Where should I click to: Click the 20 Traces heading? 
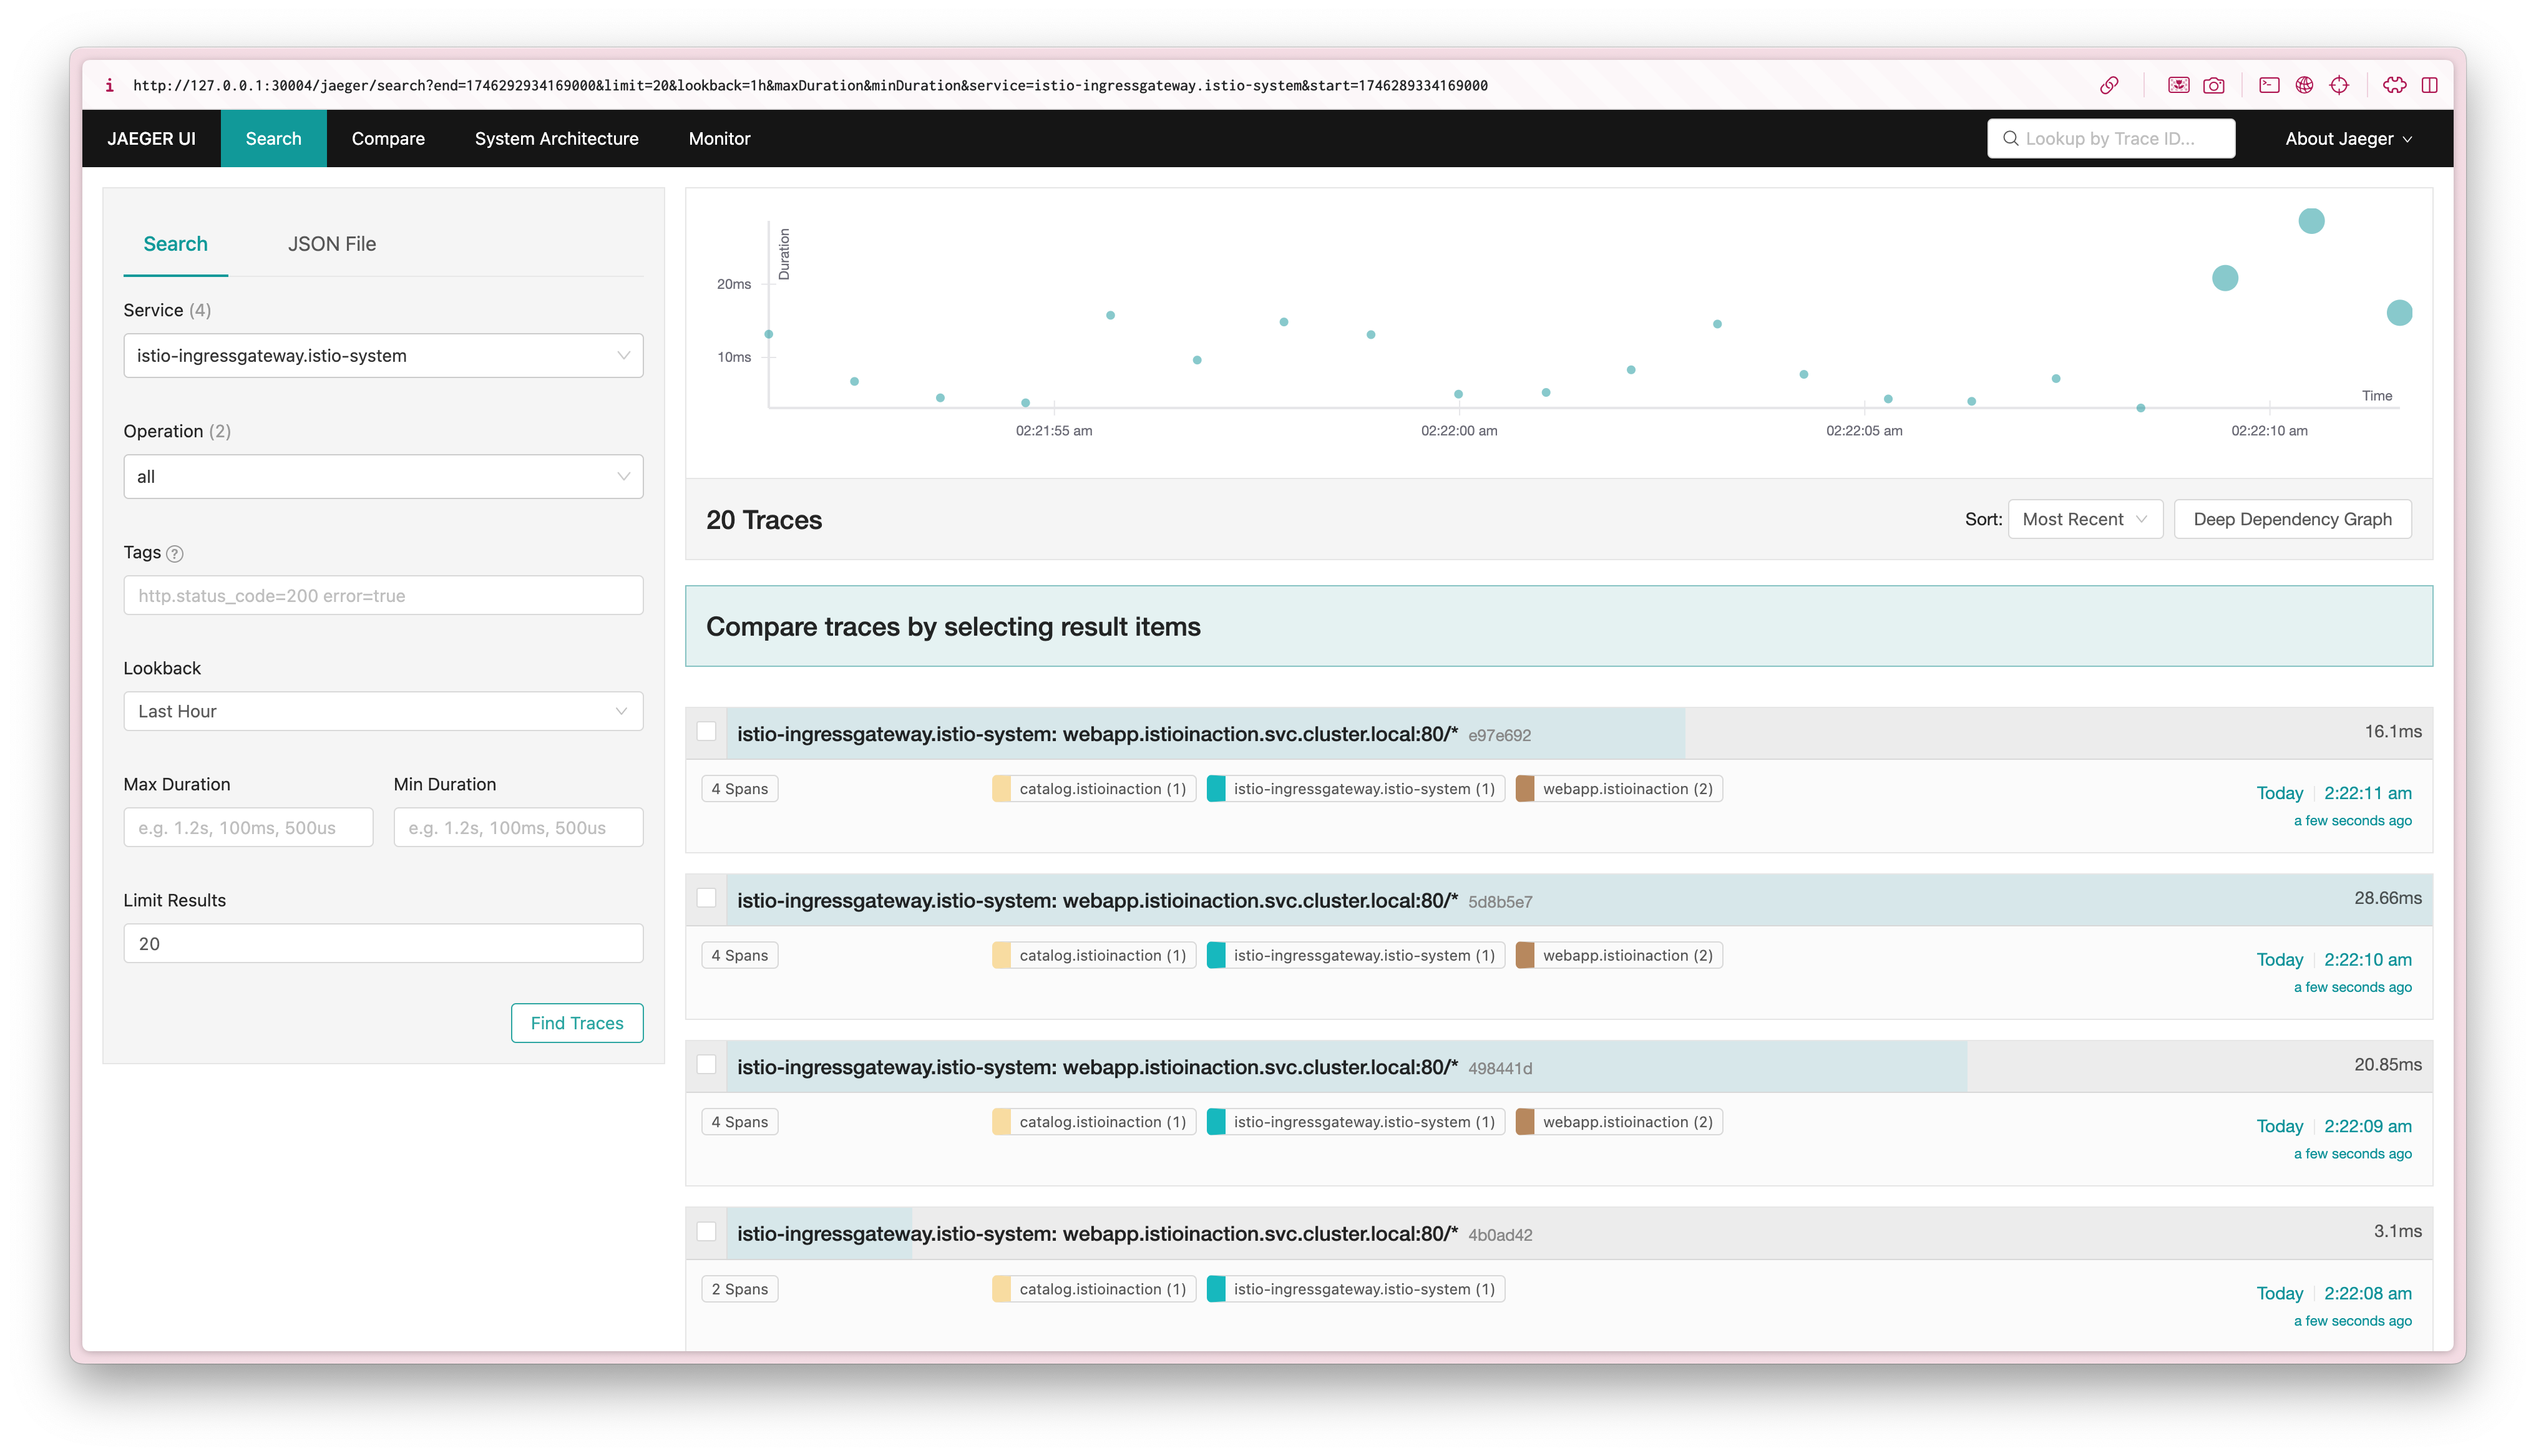click(x=764, y=520)
